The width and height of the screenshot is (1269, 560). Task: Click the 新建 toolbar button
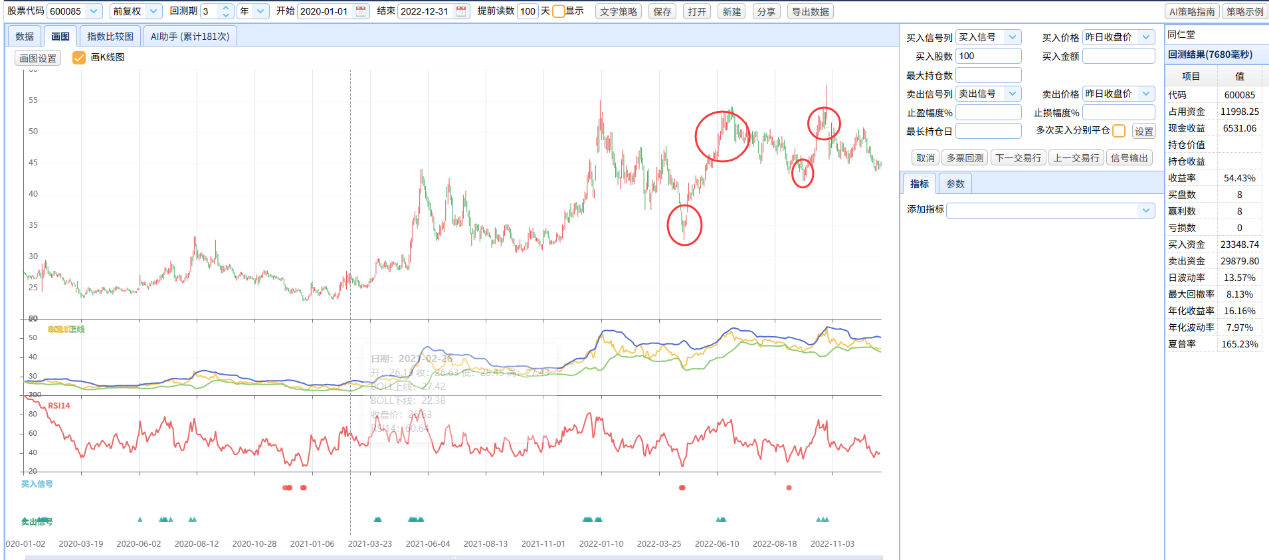point(731,11)
